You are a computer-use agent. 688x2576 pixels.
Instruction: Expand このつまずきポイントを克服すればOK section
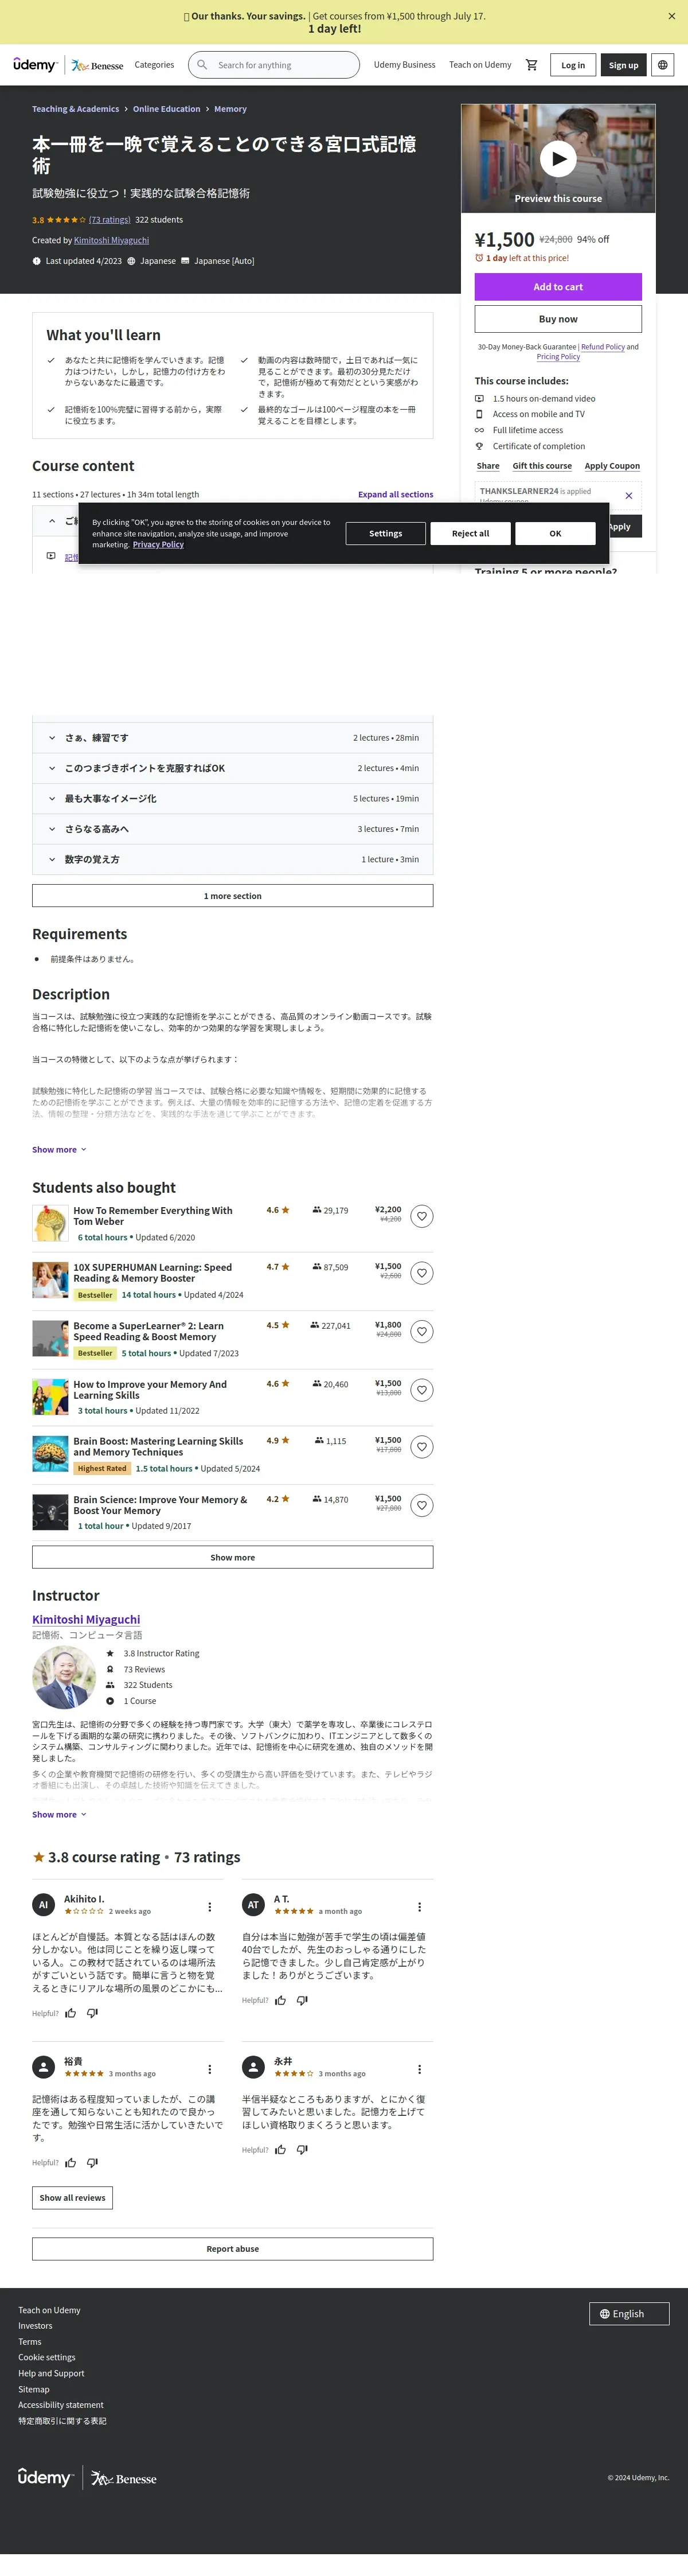(x=232, y=768)
